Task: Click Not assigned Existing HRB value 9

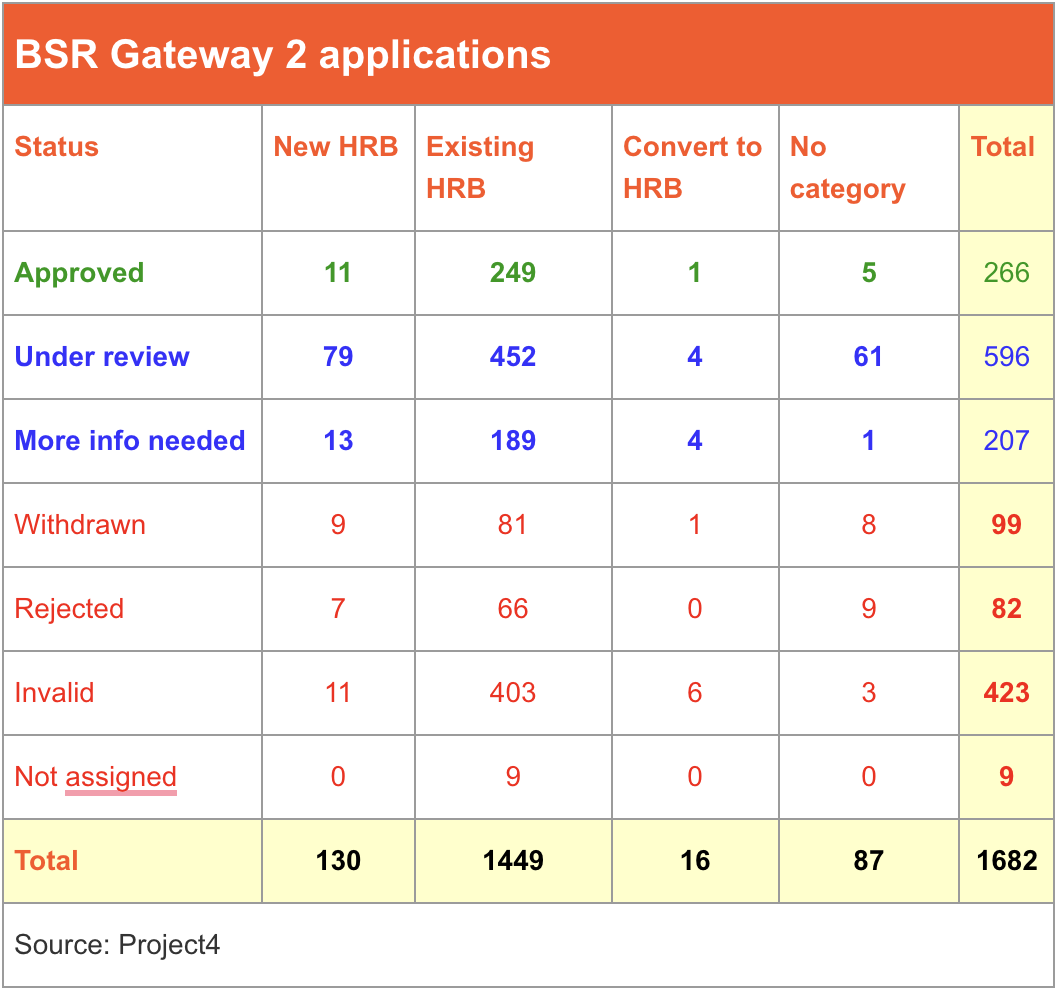Action: 513,777
